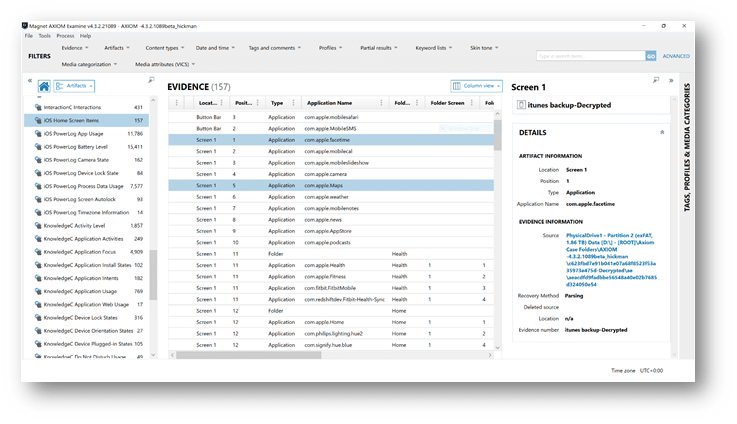Viewport: 737px width, 424px height.
Task: Open the Media categorization filter dropdown
Action: tap(89, 64)
